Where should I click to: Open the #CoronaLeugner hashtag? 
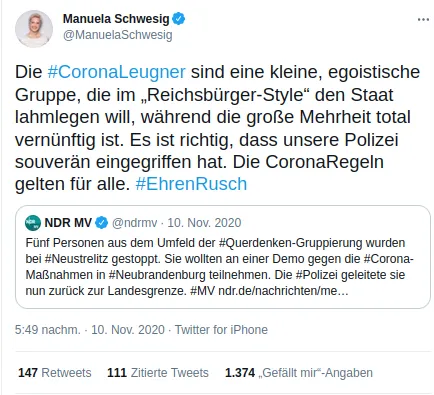pos(116,72)
